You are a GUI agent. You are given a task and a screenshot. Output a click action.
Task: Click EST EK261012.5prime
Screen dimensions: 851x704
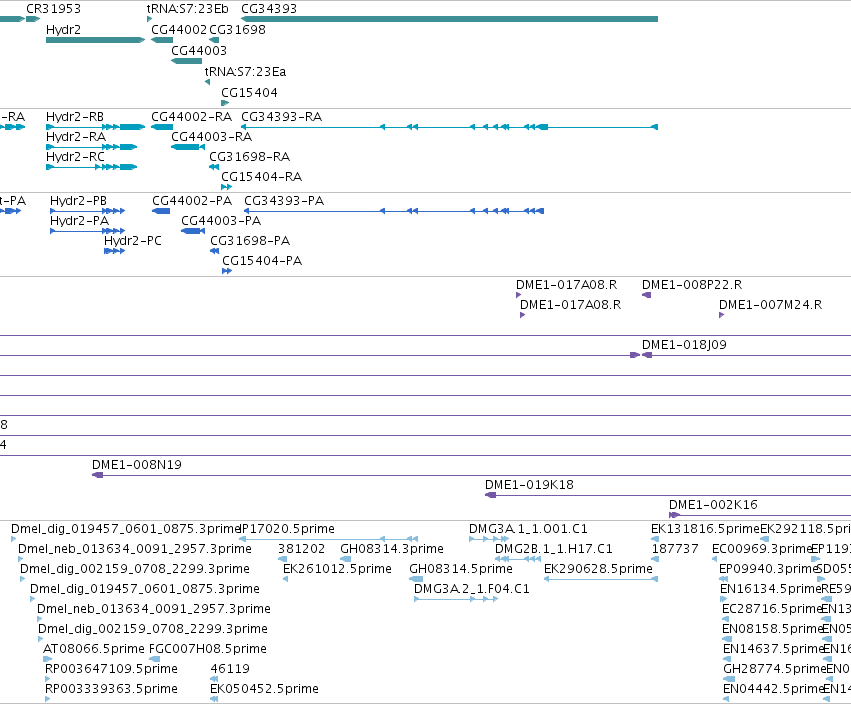(x=285, y=579)
